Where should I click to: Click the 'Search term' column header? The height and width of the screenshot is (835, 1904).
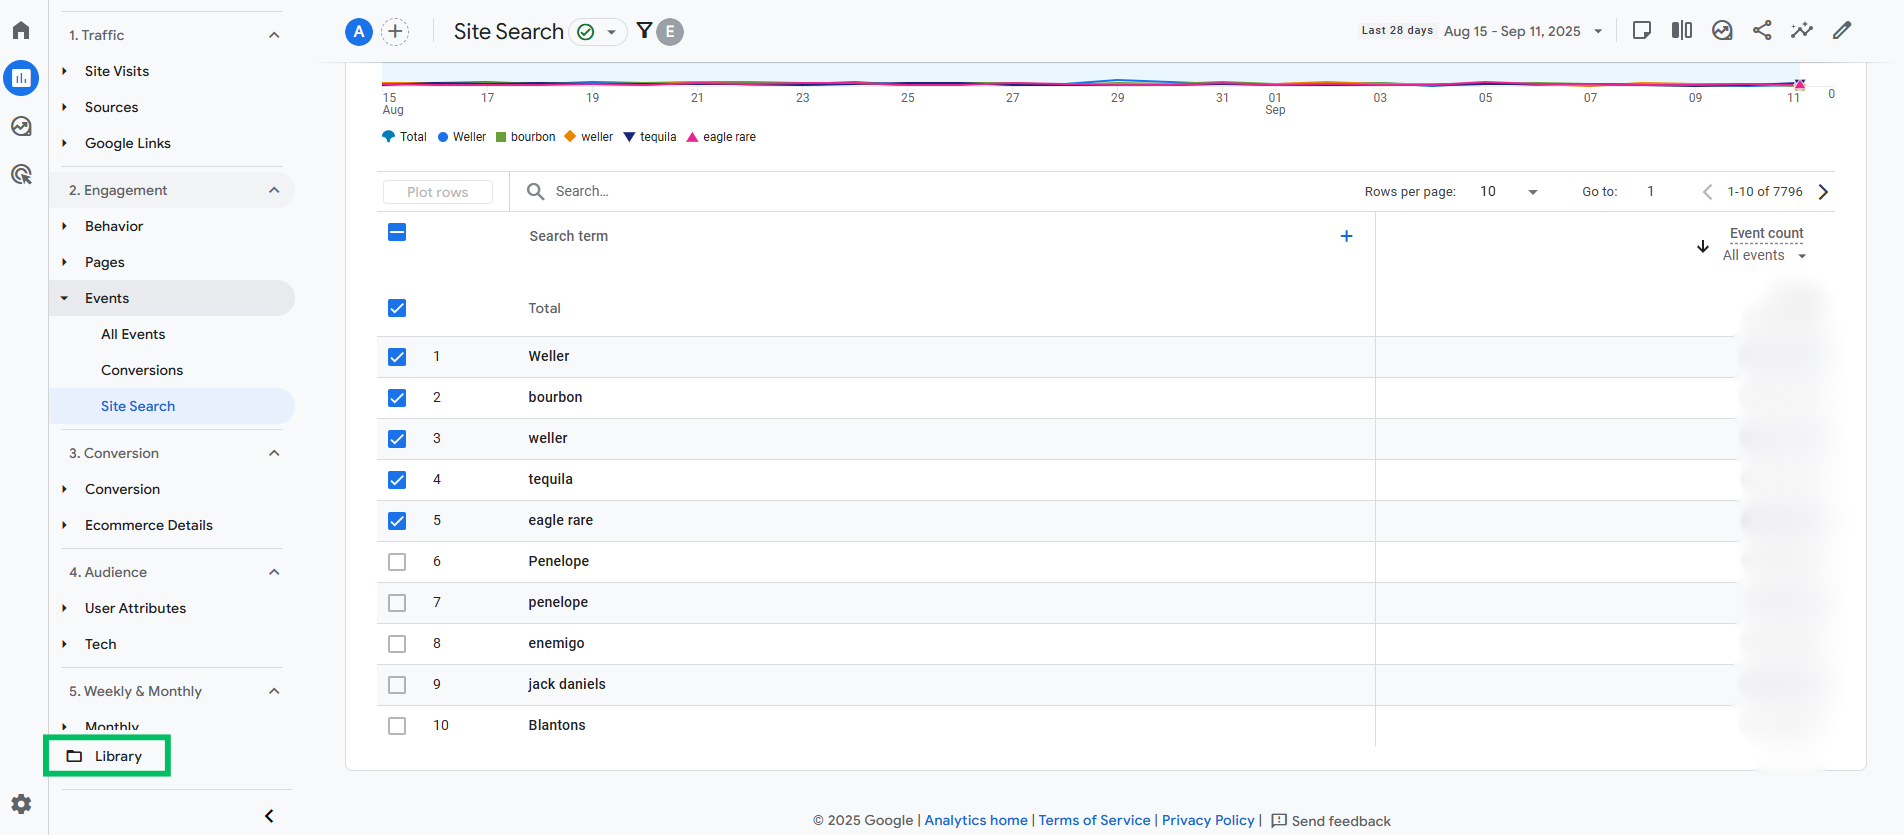click(x=569, y=236)
